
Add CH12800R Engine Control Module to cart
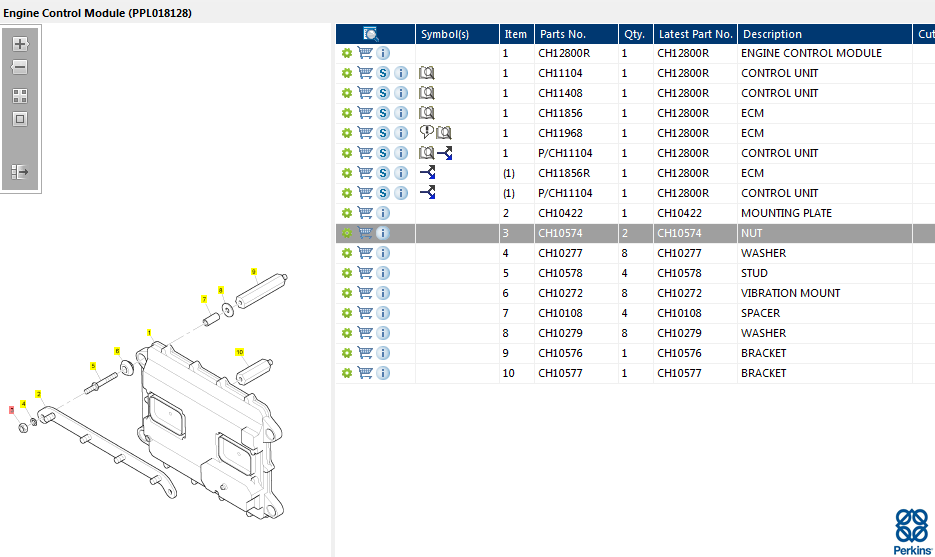[x=365, y=53]
